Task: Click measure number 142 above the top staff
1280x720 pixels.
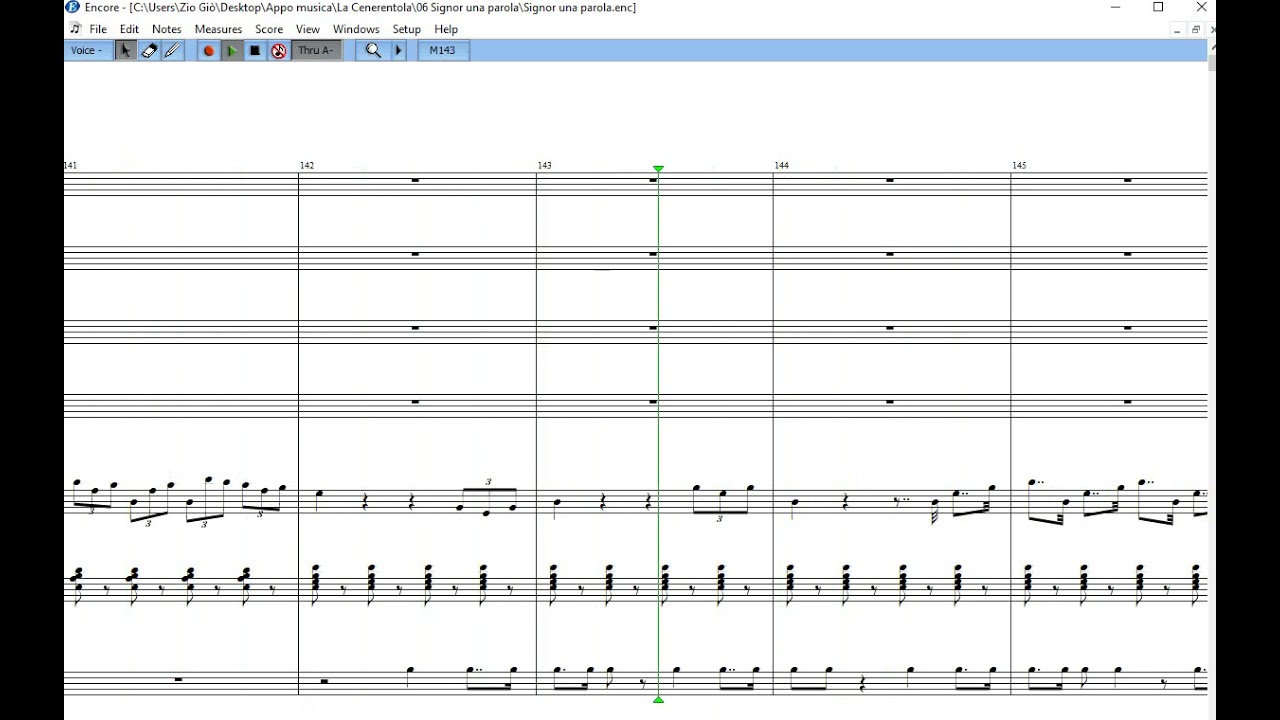Action: (x=307, y=165)
